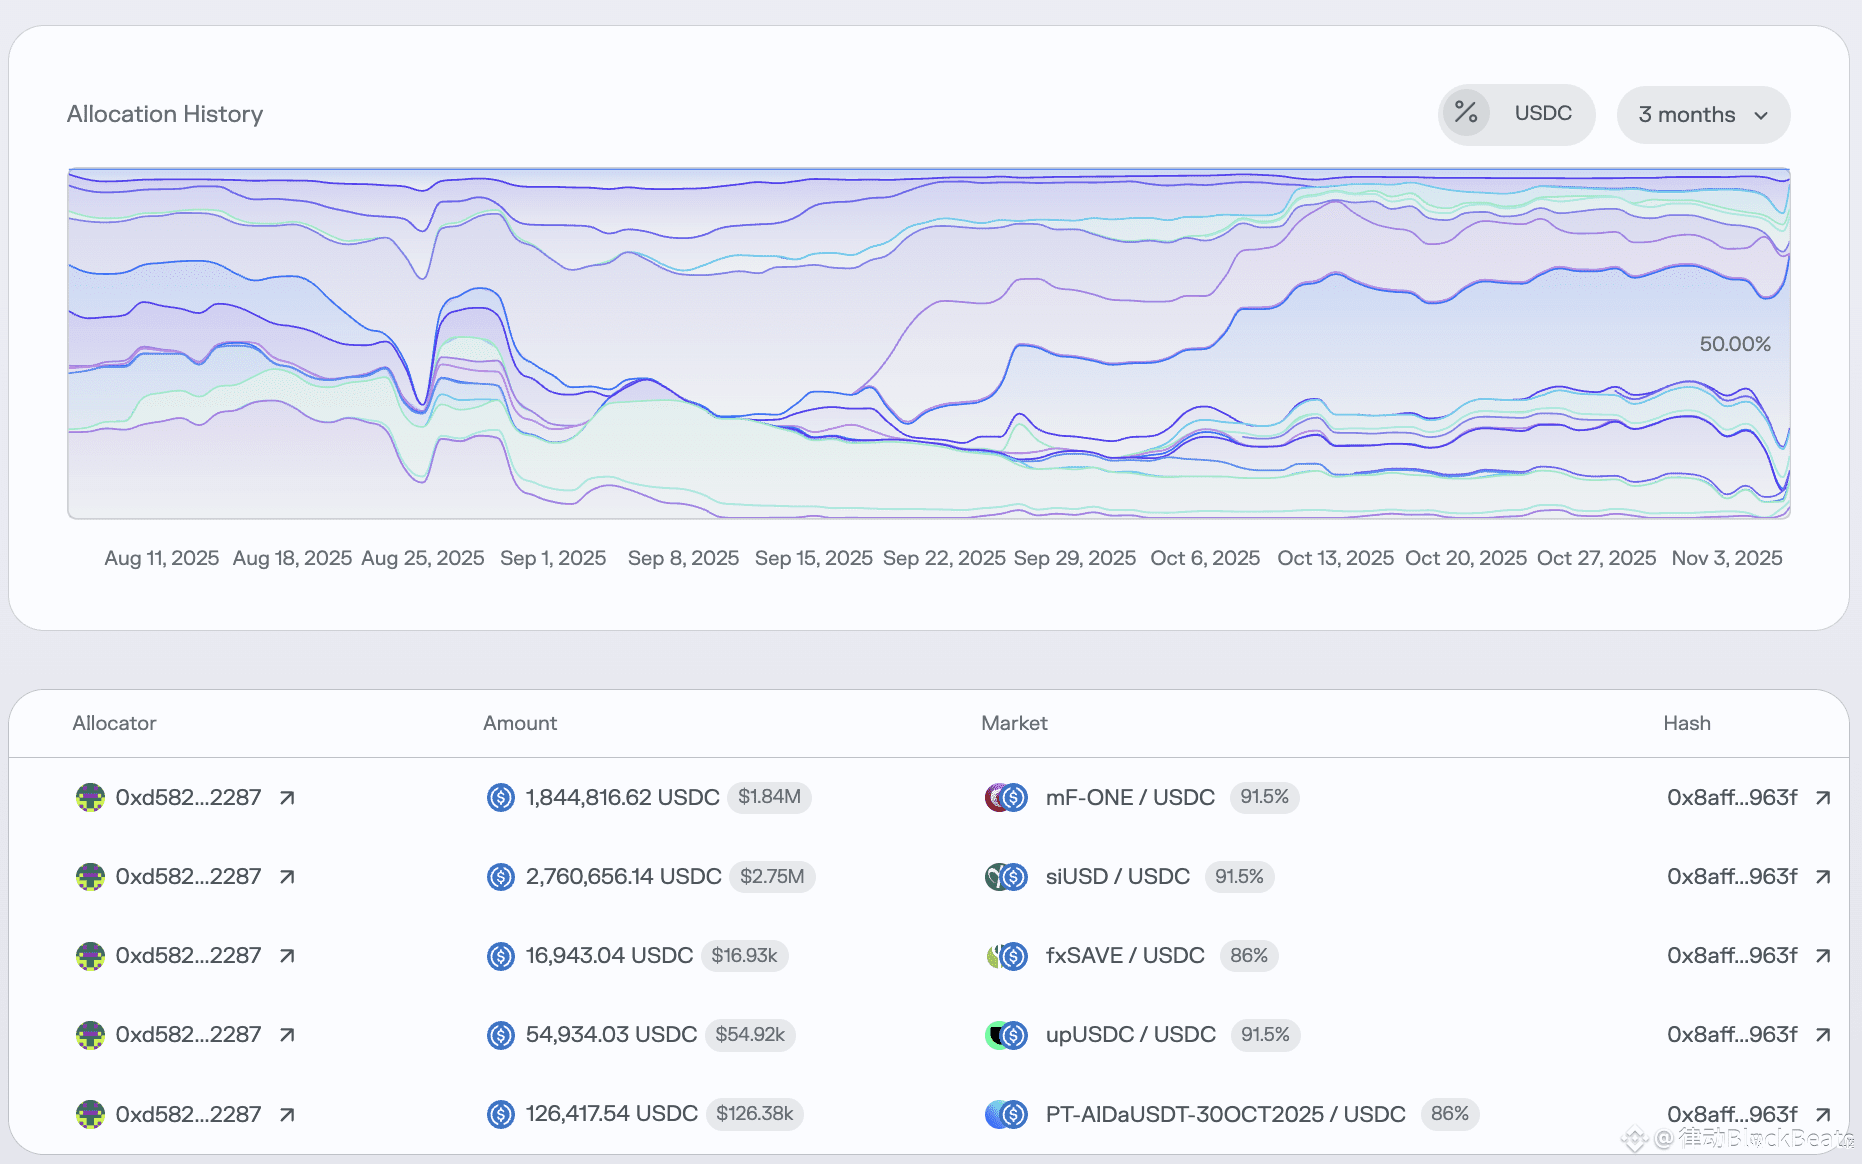Open the 3 months time range dropdown

[1702, 115]
